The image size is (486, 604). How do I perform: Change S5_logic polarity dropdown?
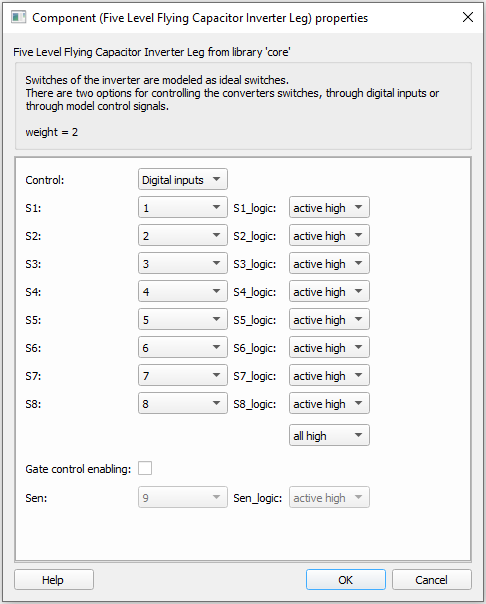click(329, 319)
